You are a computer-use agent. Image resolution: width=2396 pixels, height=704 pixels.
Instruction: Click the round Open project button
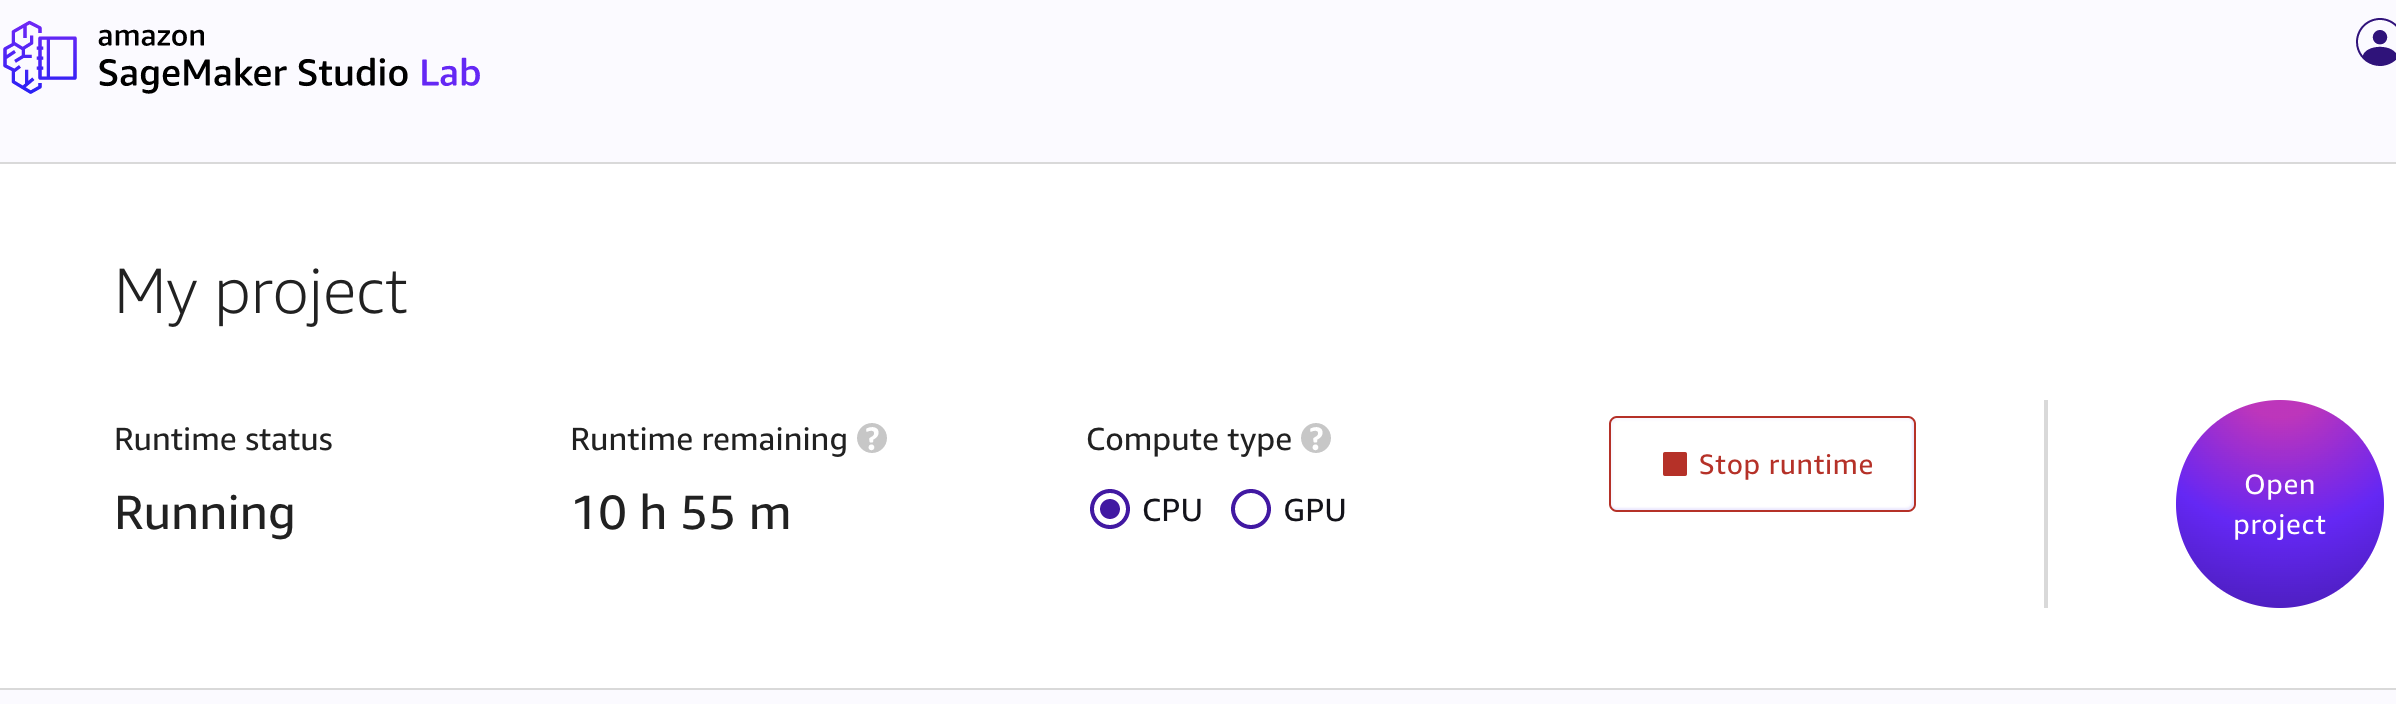pyautogui.click(x=2280, y=504)
